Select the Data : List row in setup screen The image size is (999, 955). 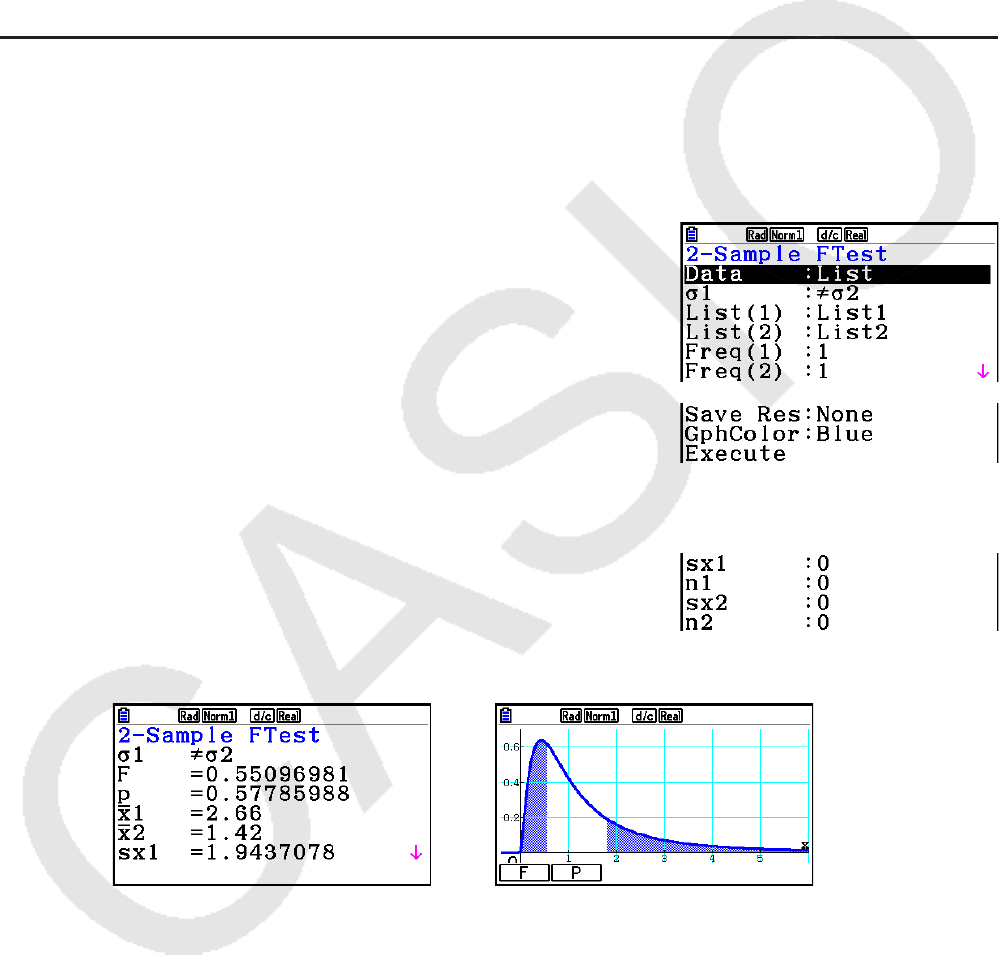[837, 275]
